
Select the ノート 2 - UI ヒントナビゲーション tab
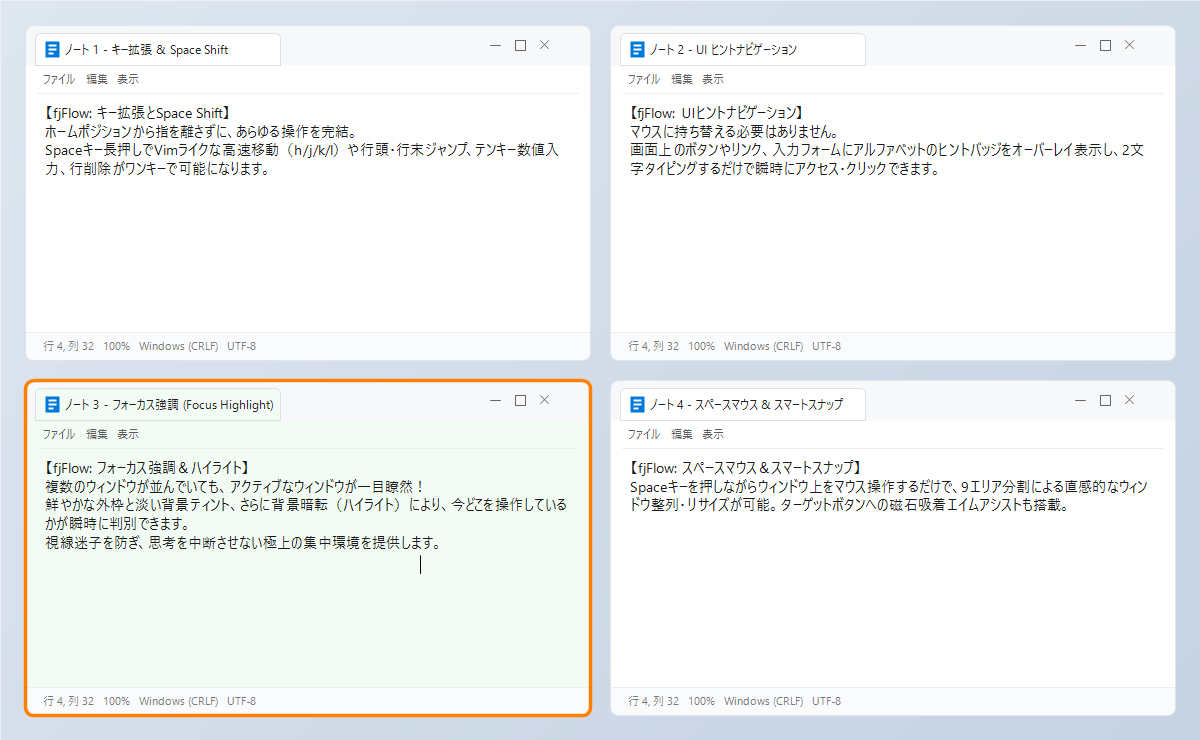click(x=743, y=50)
